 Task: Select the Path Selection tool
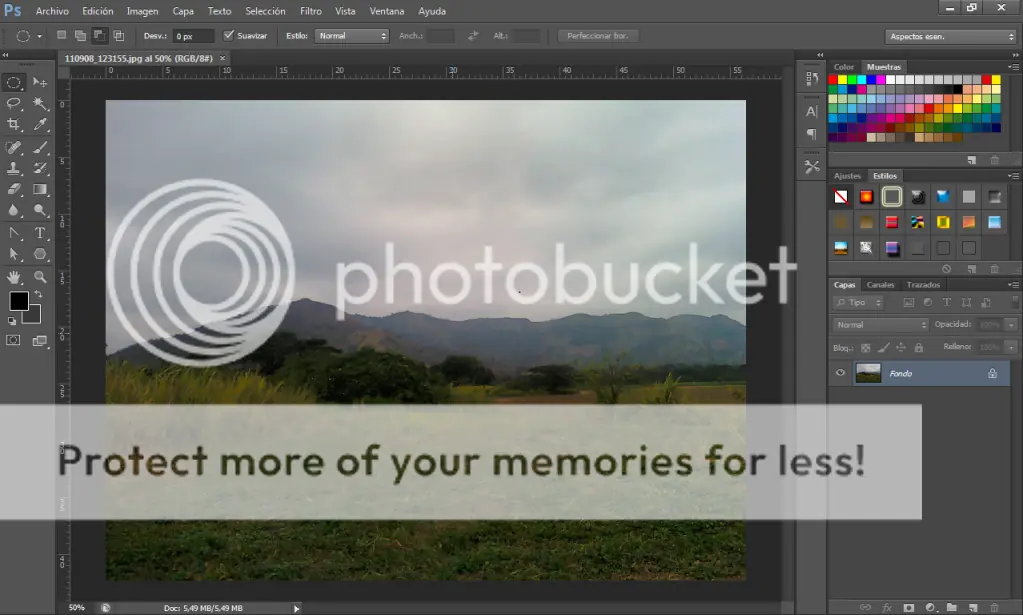(x=14, y=254)
